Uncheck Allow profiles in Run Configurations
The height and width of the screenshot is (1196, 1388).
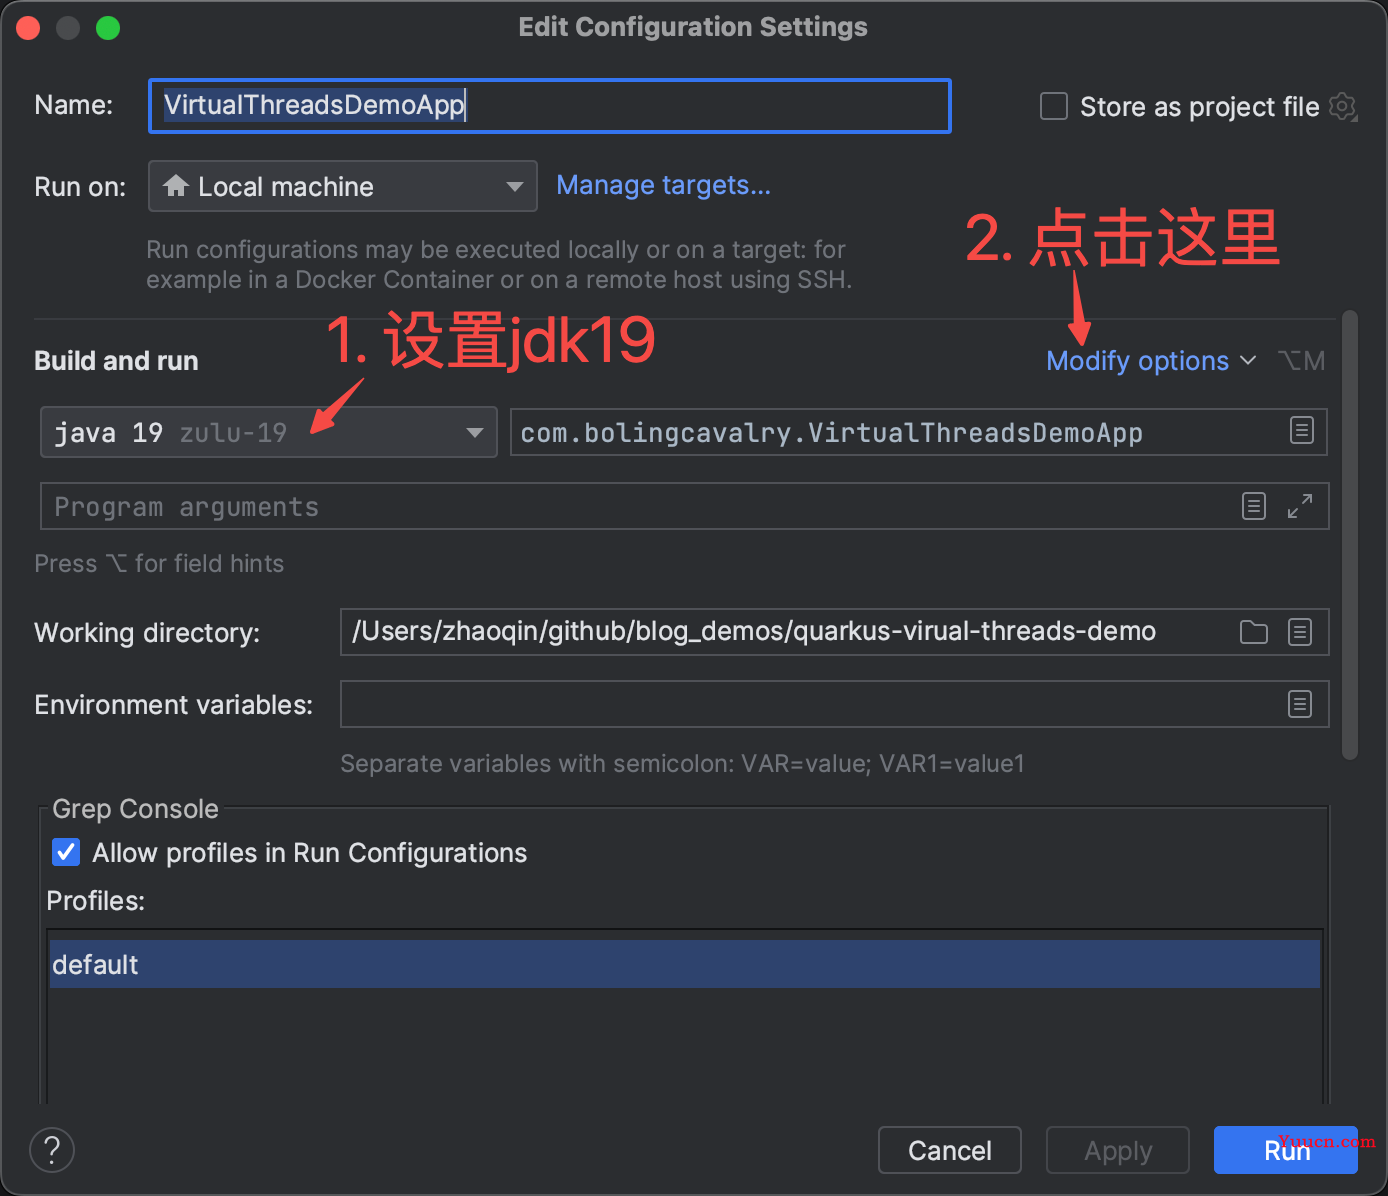click(x=66, y=852)
